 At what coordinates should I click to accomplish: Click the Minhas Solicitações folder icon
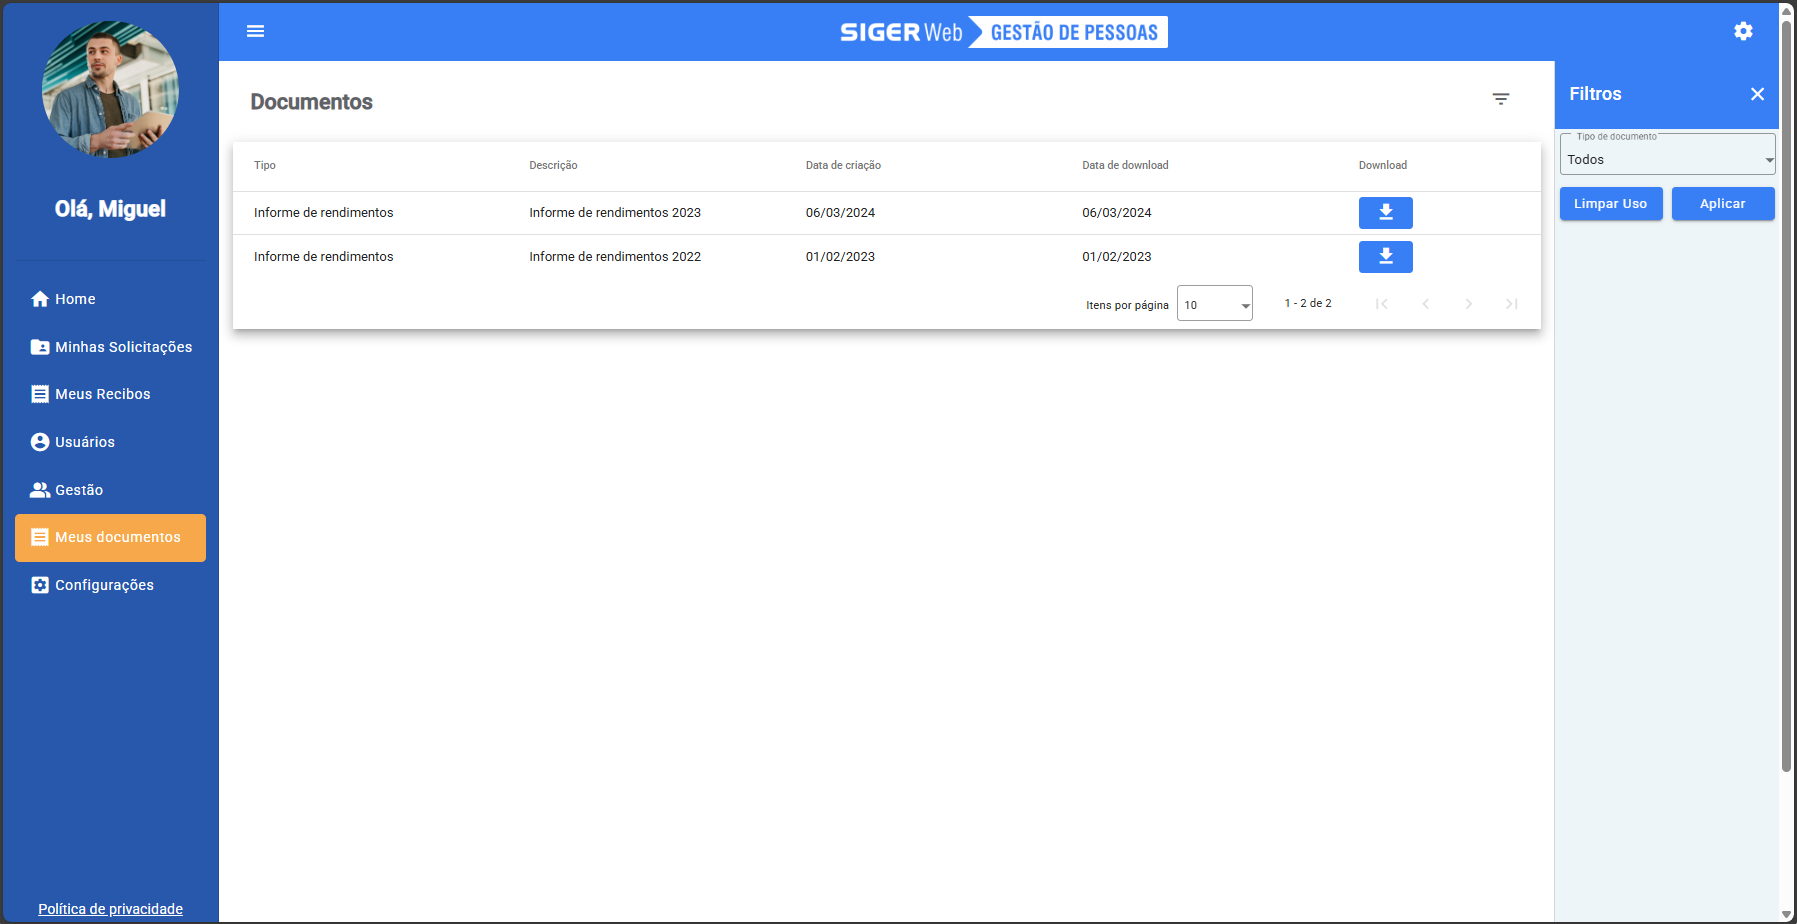point(40,347)
